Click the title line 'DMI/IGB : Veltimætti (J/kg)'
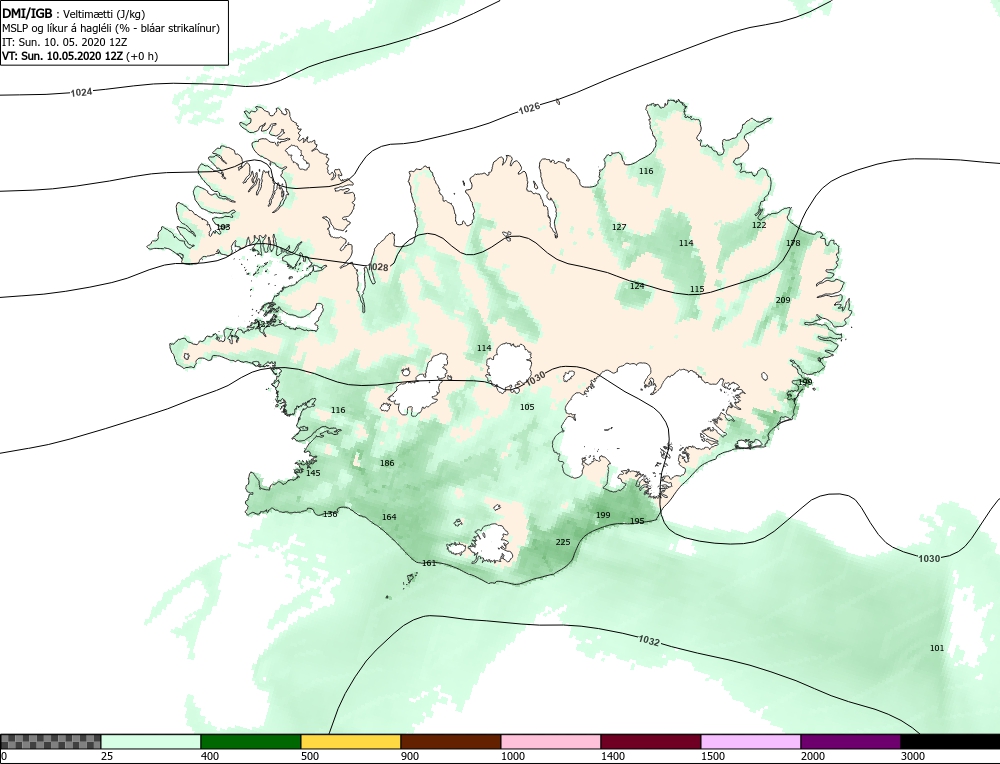Image resolution: width=1000 pixels, height=764 pixels. coord(73,15)
